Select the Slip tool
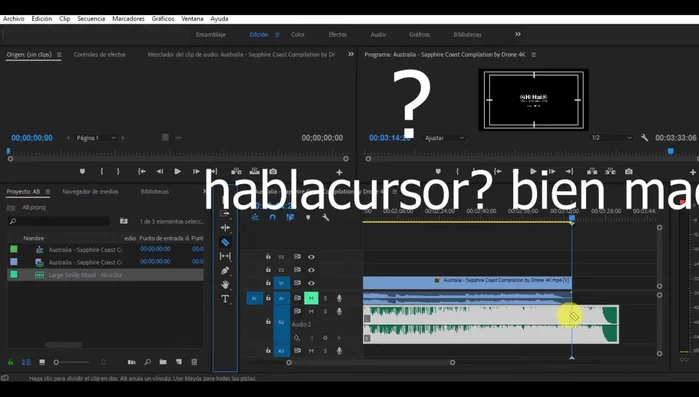 point(225,256)
